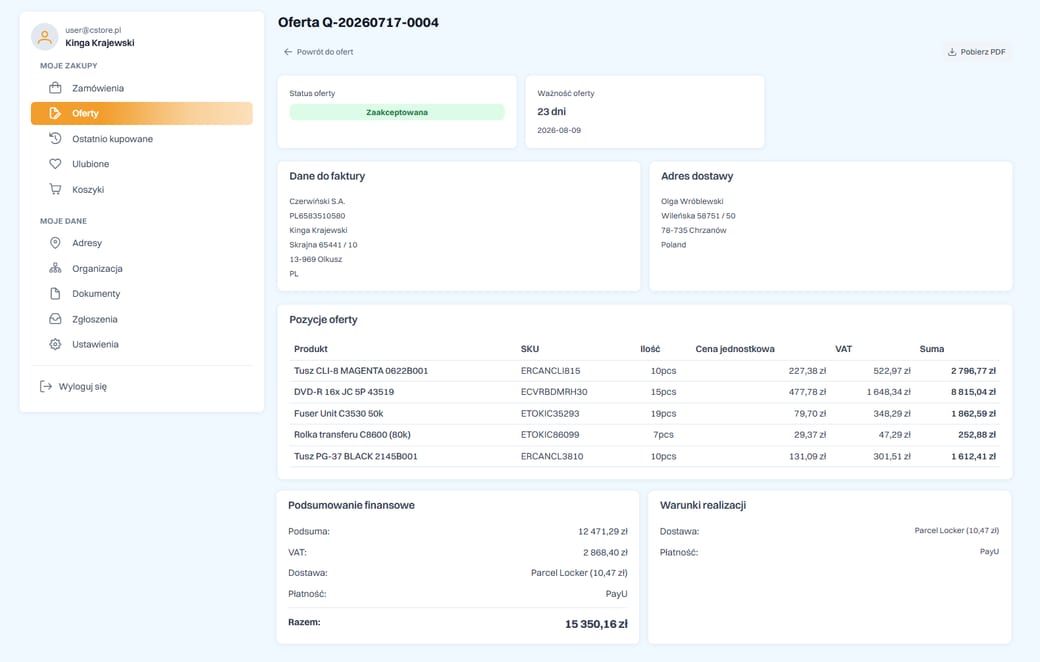Select the Fuser Unit C3530 50k product

[338, 413]
